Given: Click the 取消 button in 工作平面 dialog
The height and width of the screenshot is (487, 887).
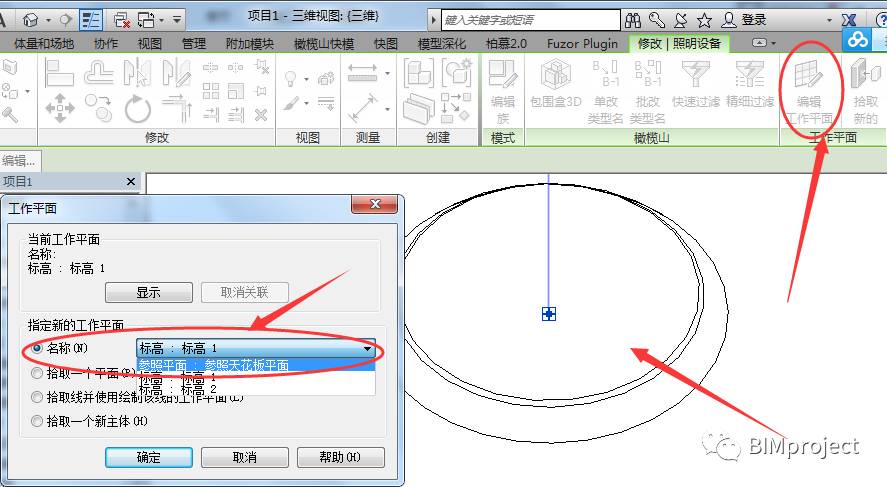Looking at the screenshot, I should click(x=244, y=457).
